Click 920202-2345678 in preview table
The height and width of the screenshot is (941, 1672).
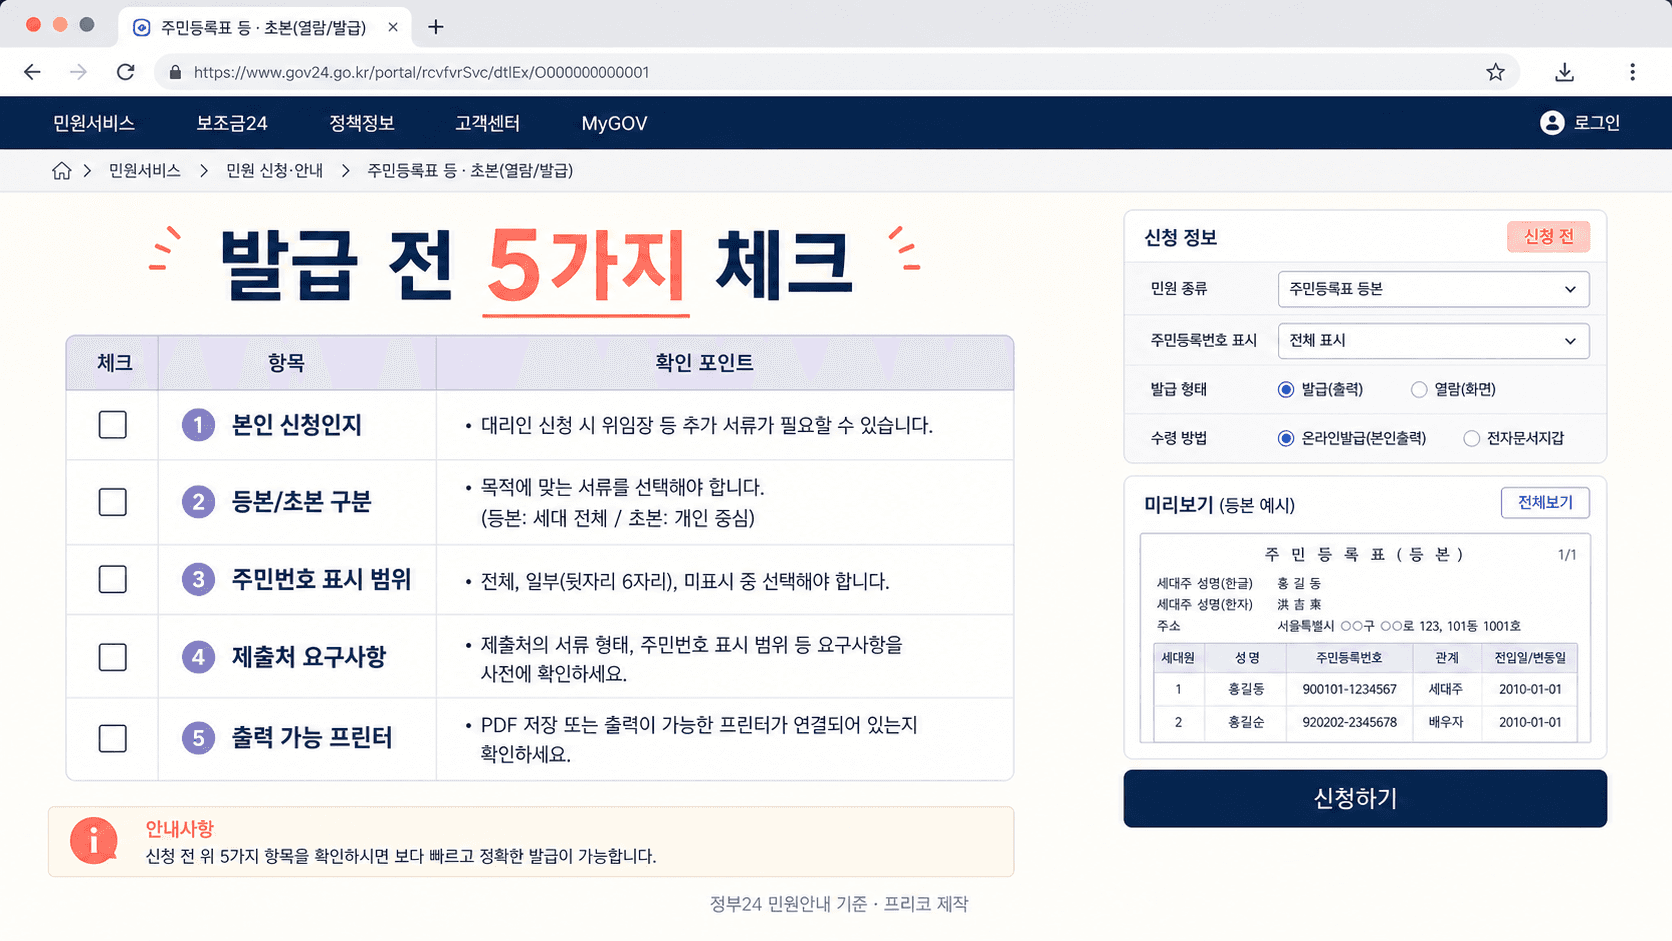click(1349, 722)
